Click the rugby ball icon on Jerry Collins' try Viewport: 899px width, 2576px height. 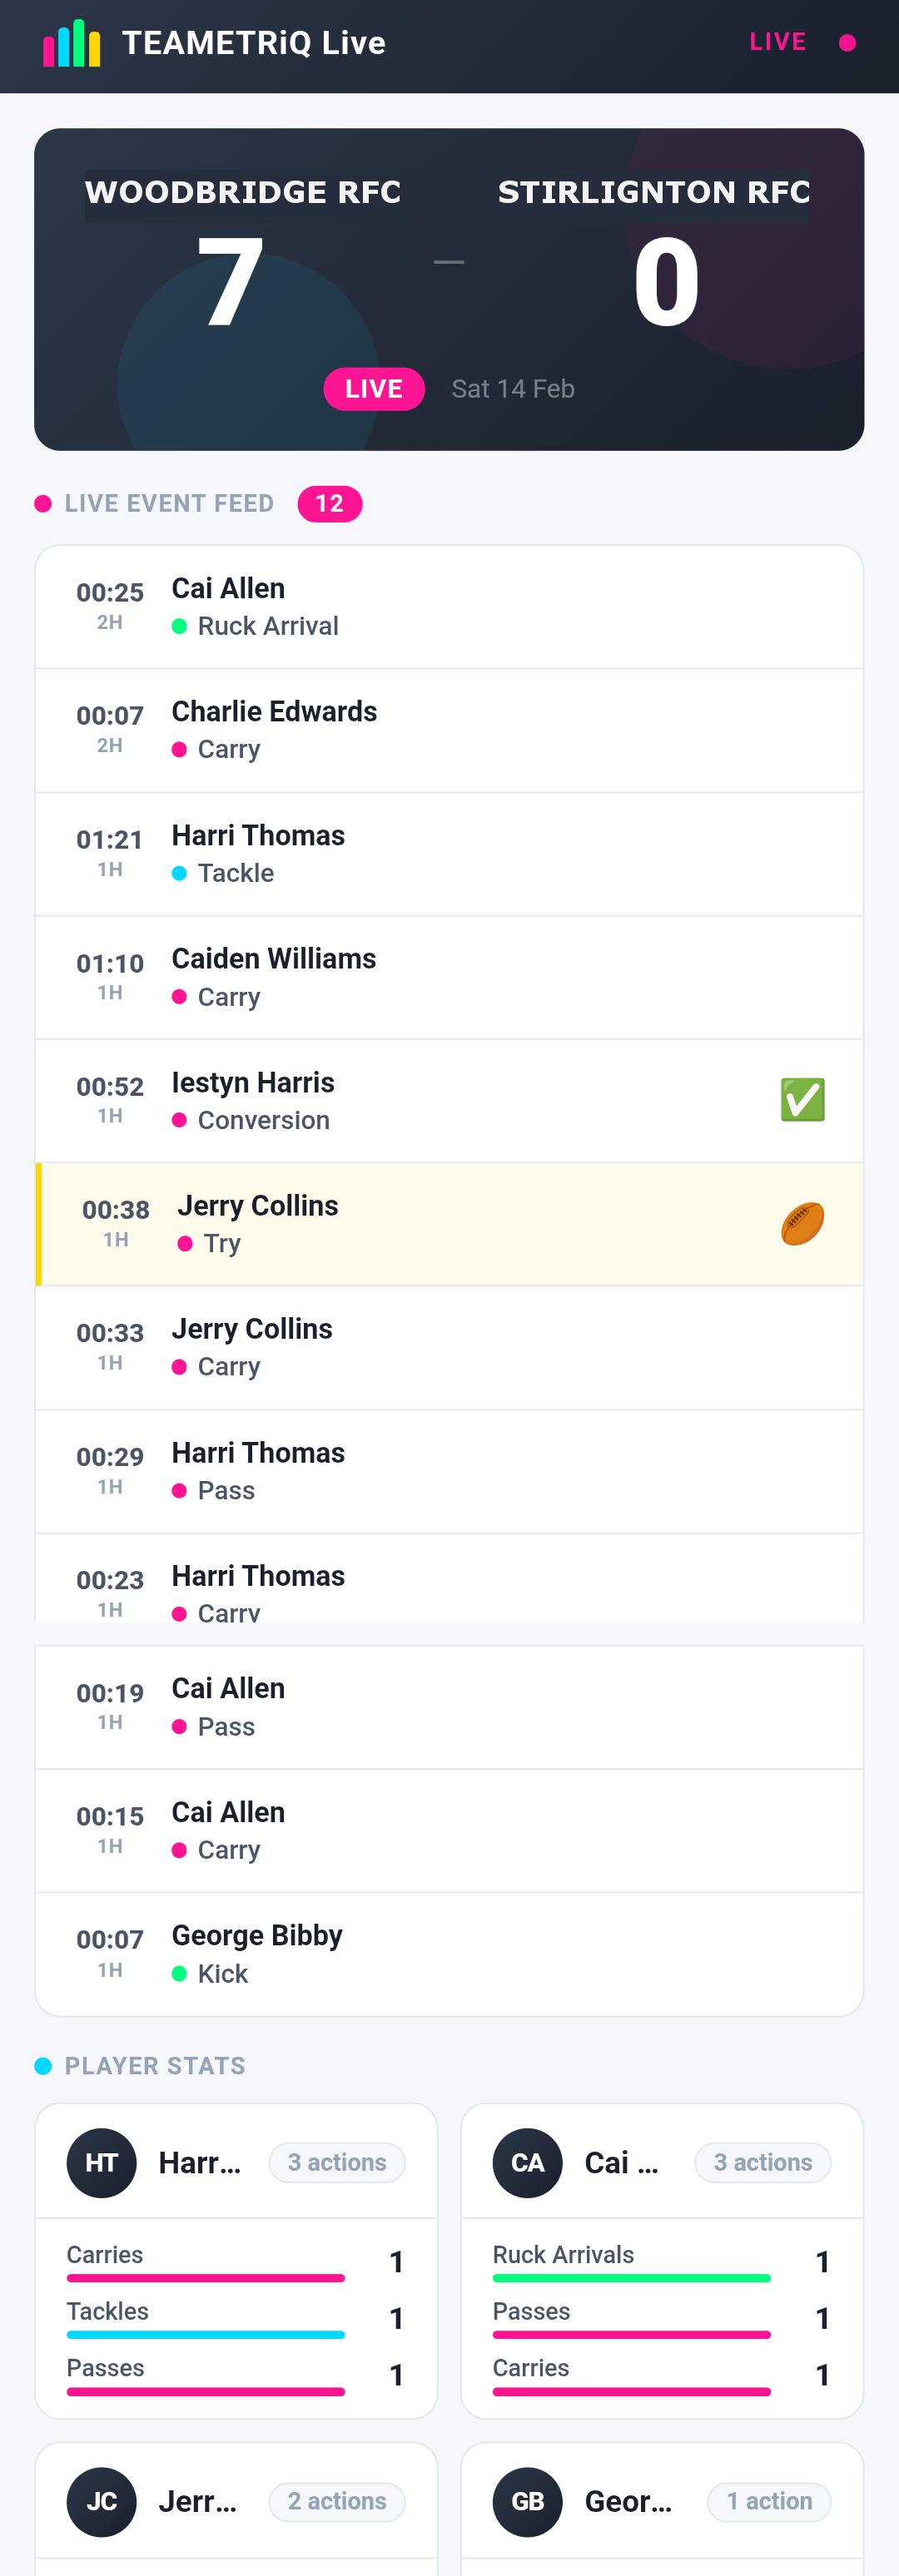802,1224
